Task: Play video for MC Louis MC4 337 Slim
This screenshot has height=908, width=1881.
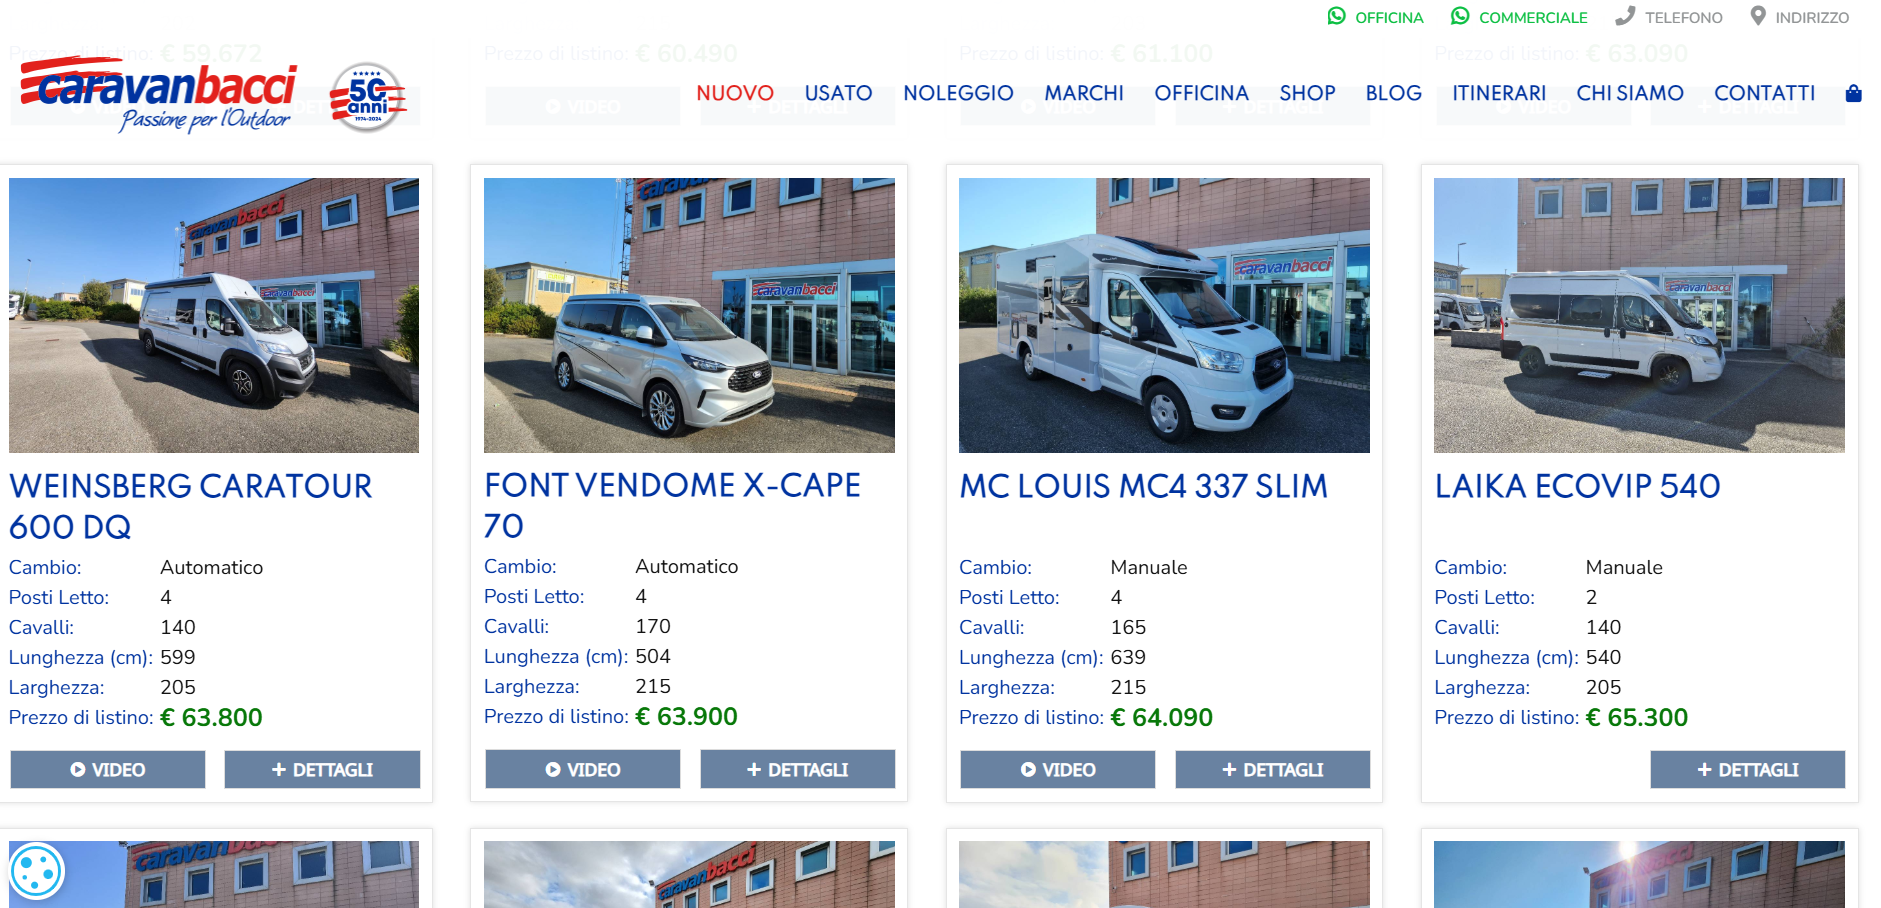Action: 1058,770
